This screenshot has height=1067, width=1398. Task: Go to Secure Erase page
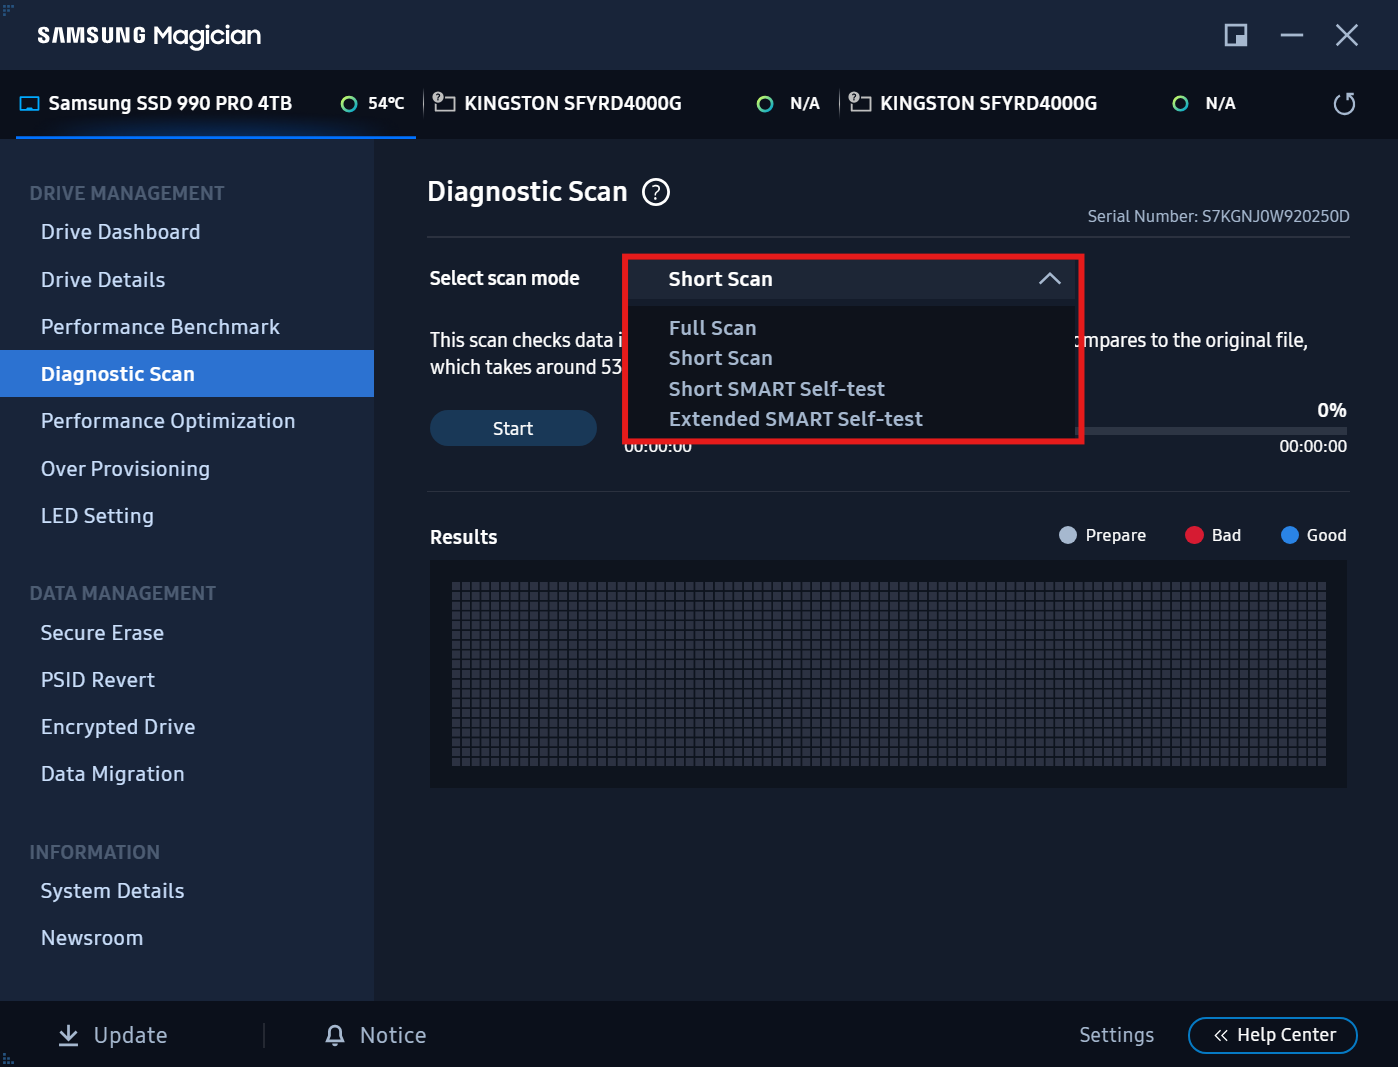(x=102, y=633)
